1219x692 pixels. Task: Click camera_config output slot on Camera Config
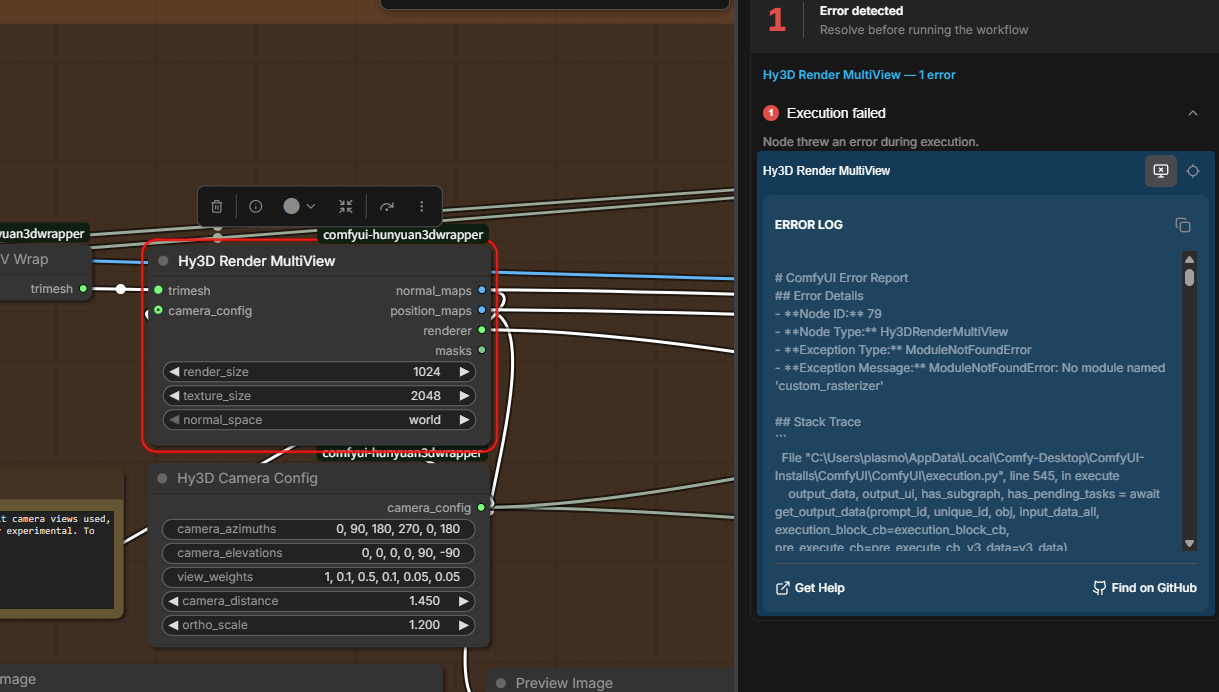pos(481,507)
